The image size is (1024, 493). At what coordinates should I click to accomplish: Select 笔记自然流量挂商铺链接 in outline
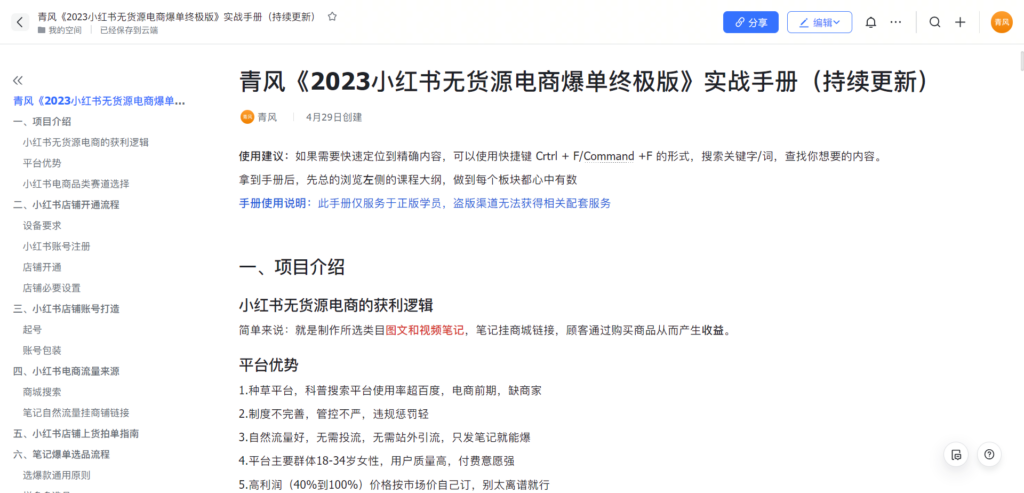76,413
